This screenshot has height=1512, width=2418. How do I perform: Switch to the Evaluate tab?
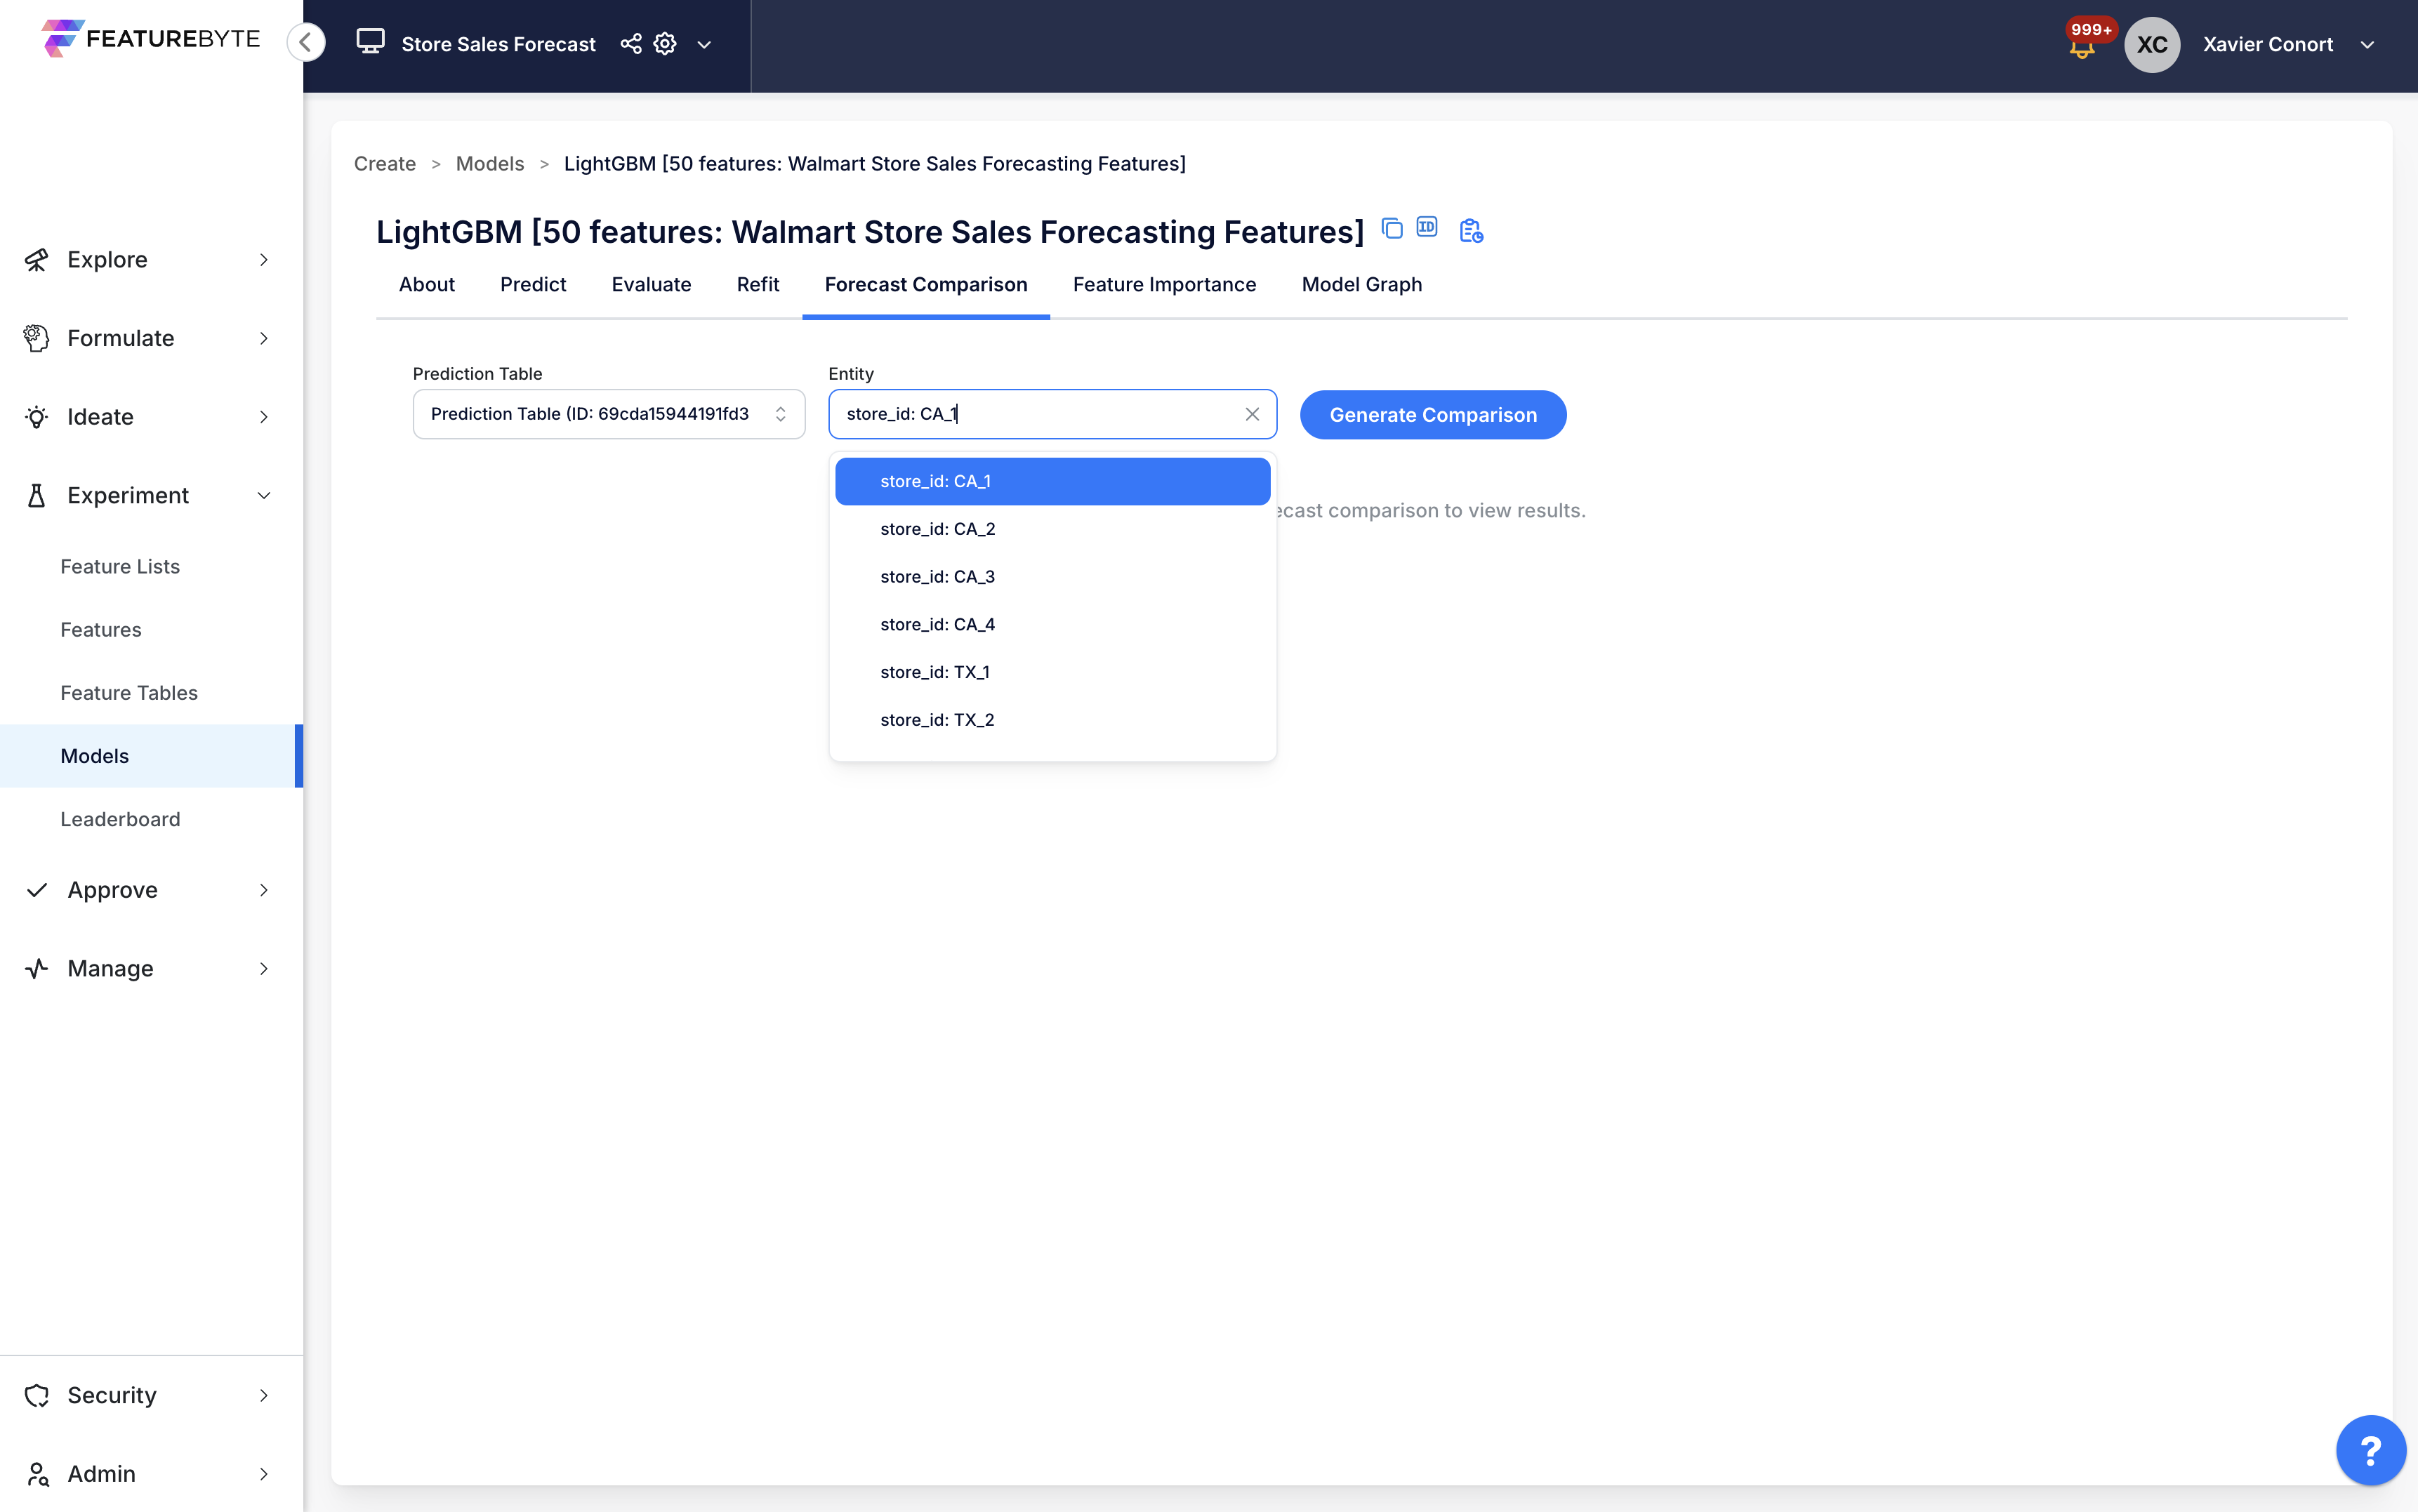(651, 284)
